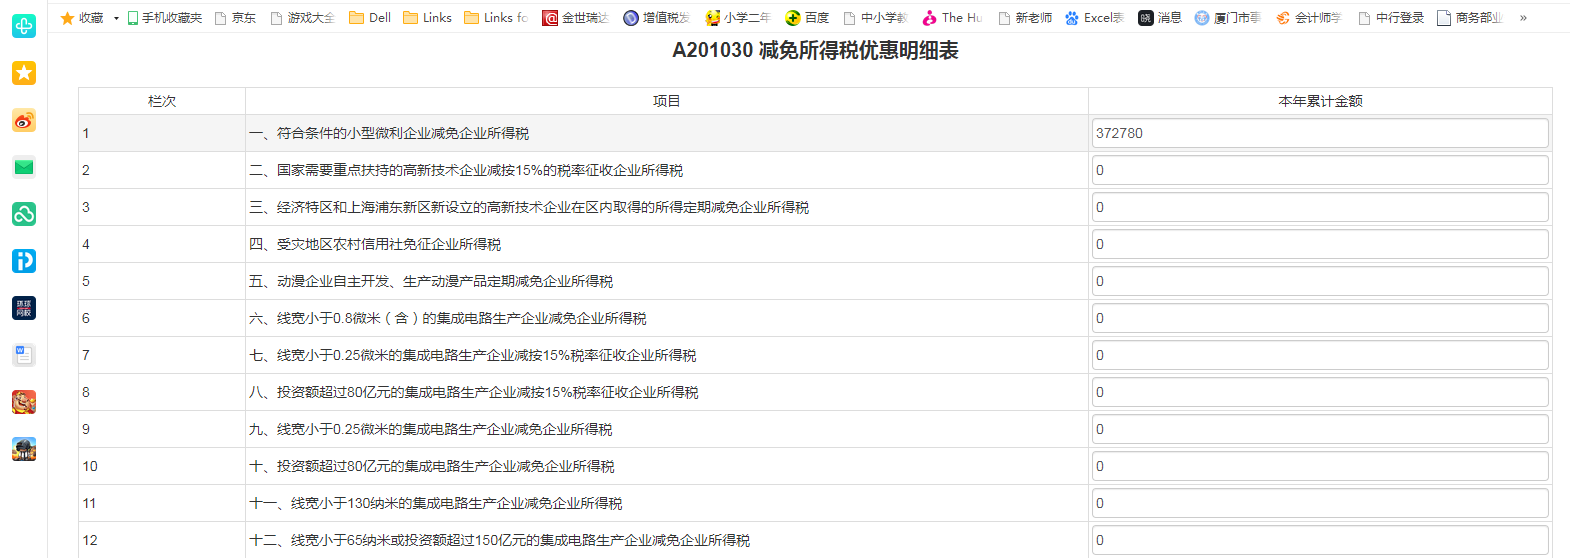The image size is (1570, 558).
Task: Open the battle game sidebar icon at bottom
Action: point(24,449)
